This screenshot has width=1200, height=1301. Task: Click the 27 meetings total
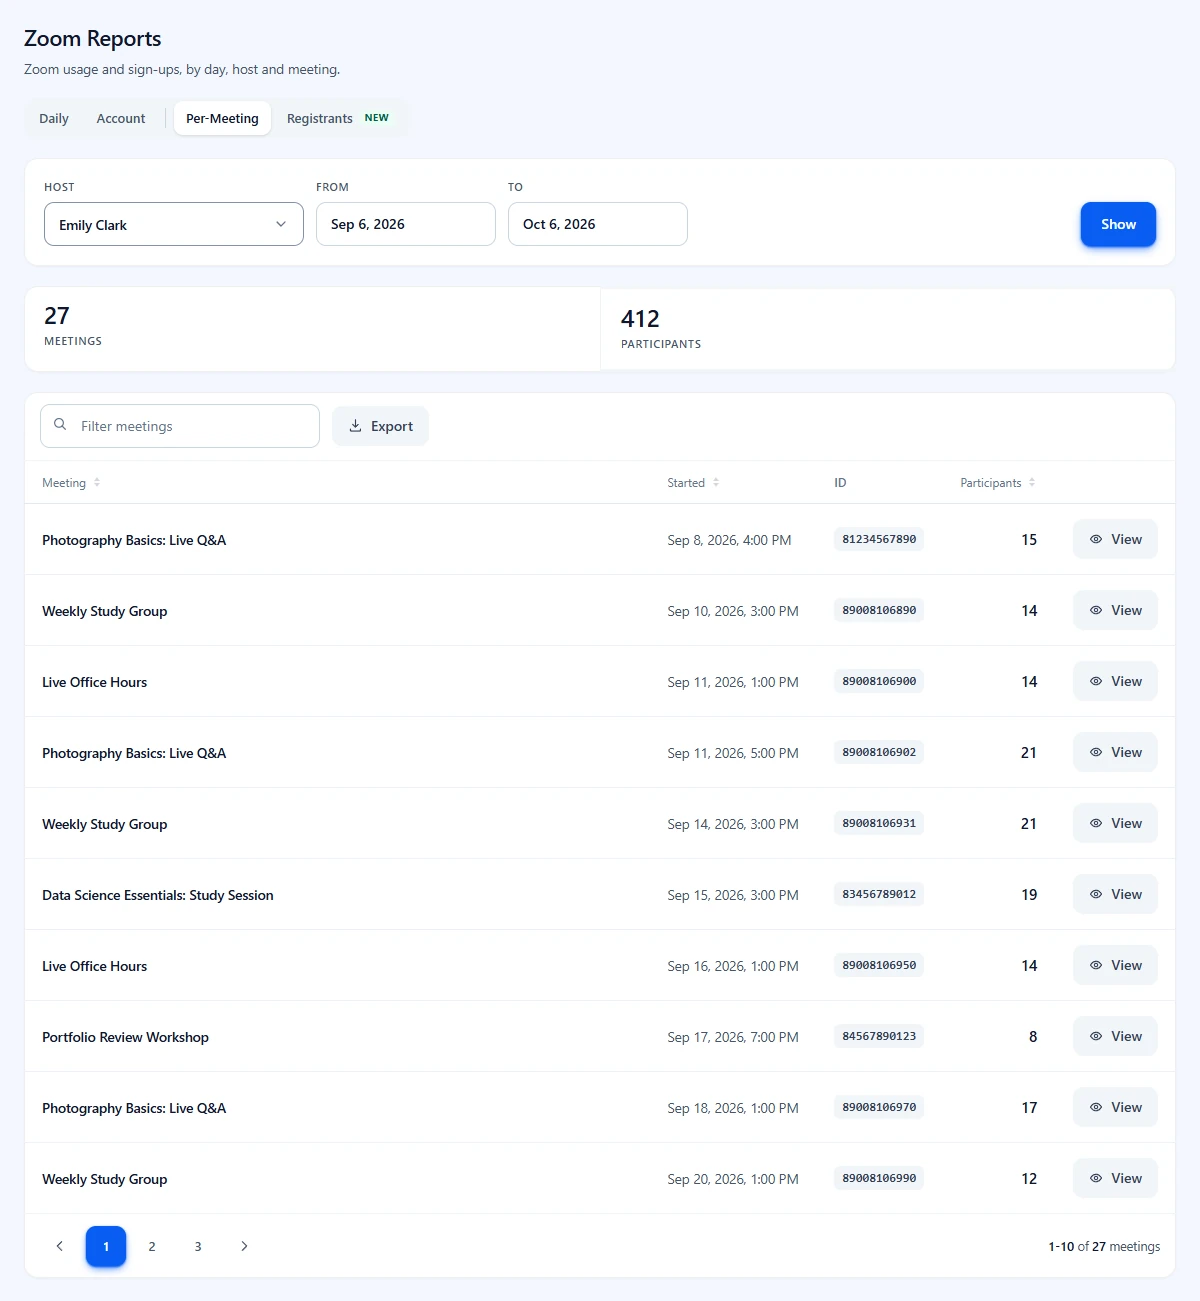[x=57, y=316]
